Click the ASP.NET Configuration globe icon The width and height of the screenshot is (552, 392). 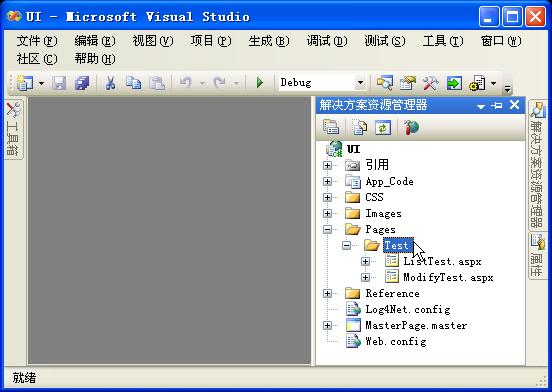[x=411, y=127]
